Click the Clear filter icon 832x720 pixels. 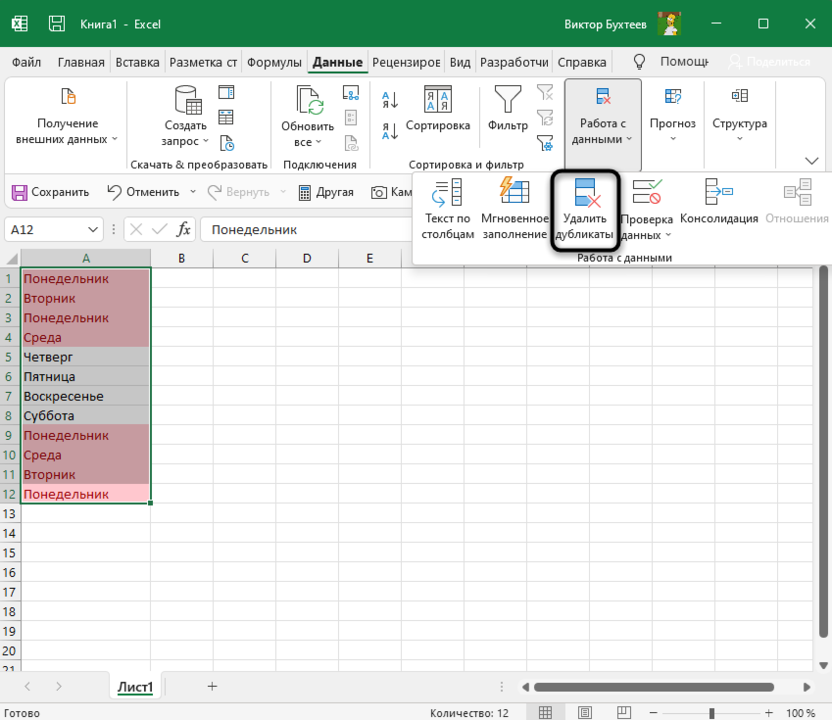click(x=545, y=92)
